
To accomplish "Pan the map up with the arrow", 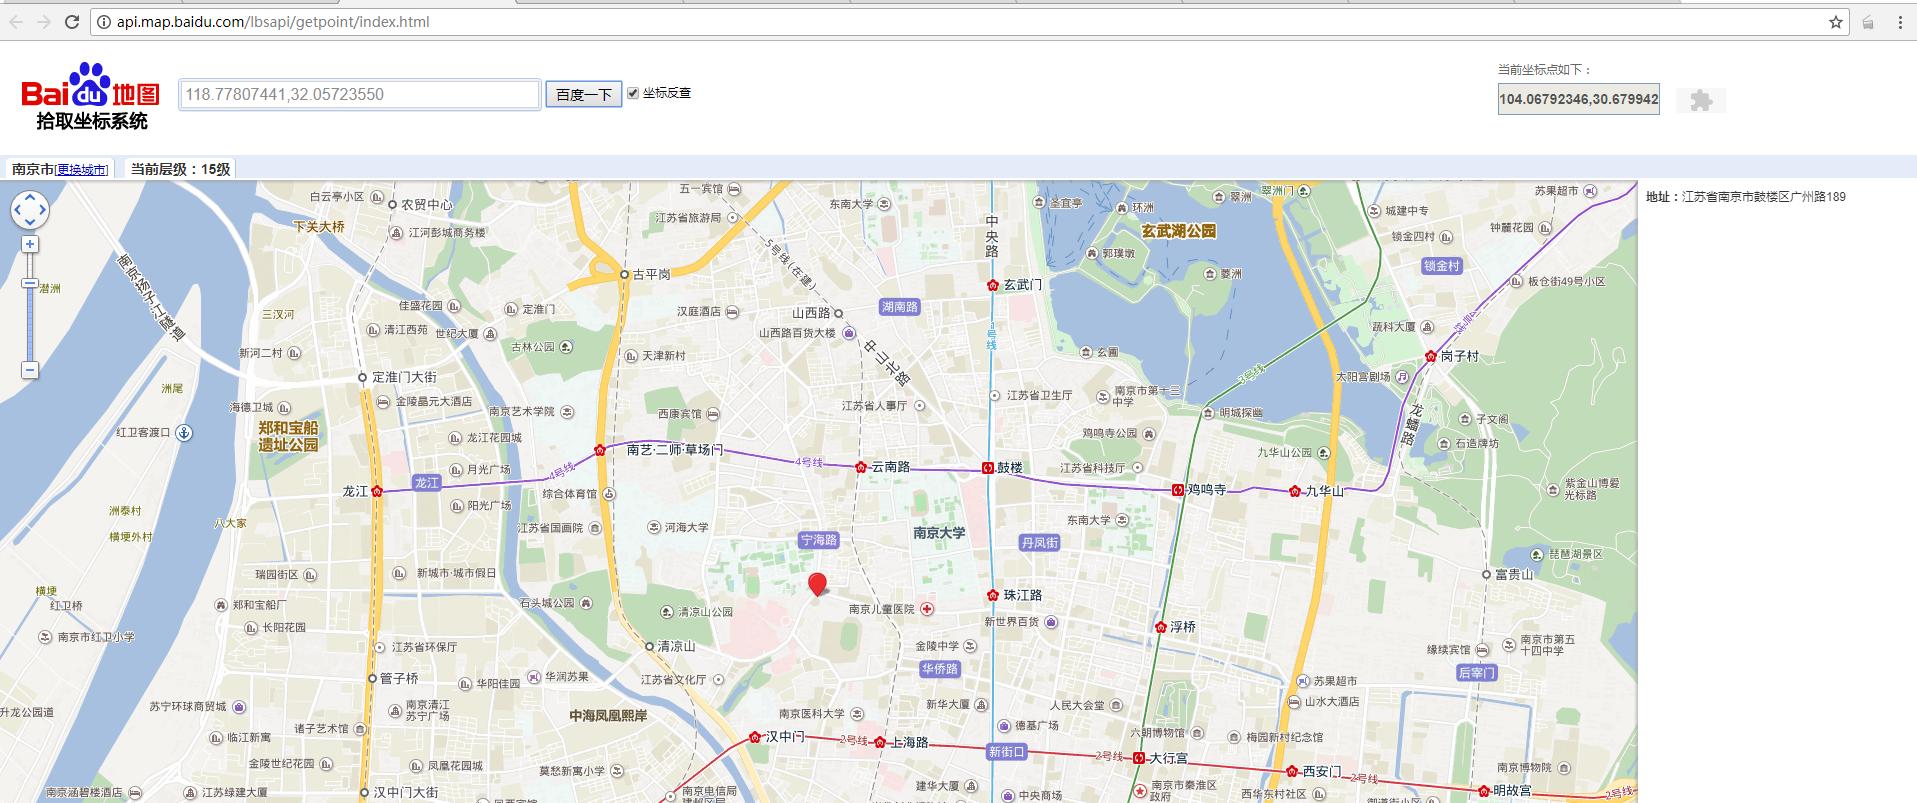I will [30, 198].
